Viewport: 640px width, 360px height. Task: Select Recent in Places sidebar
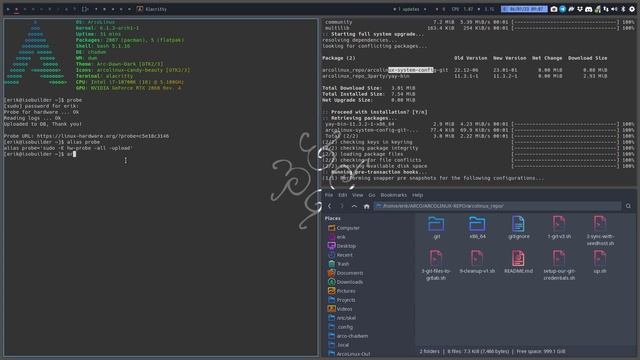[x=340, y=255]
